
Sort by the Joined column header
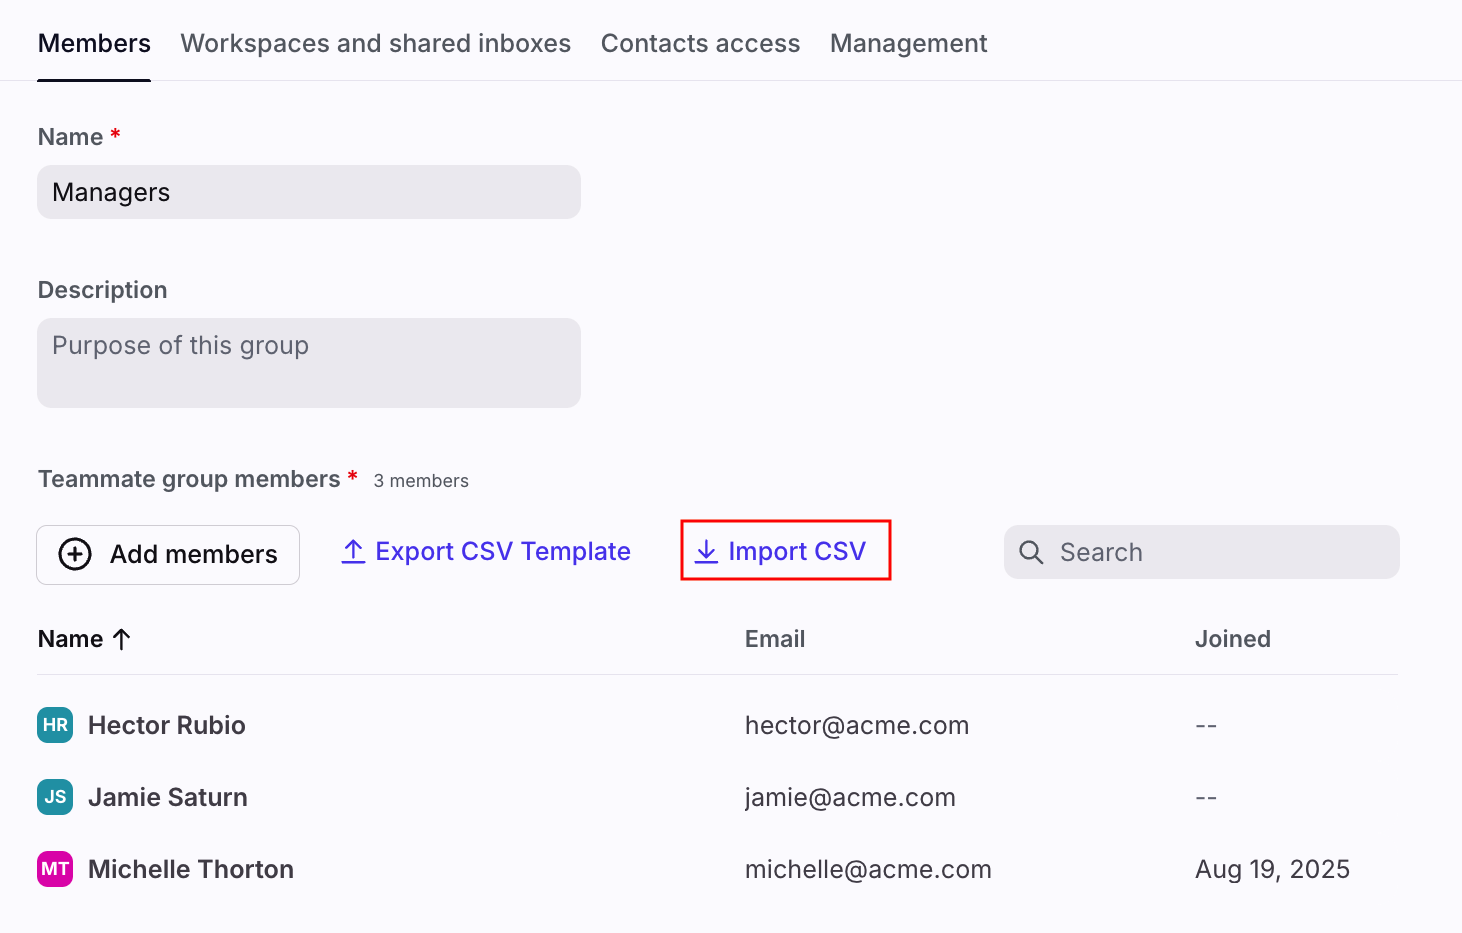(1232, 639)
